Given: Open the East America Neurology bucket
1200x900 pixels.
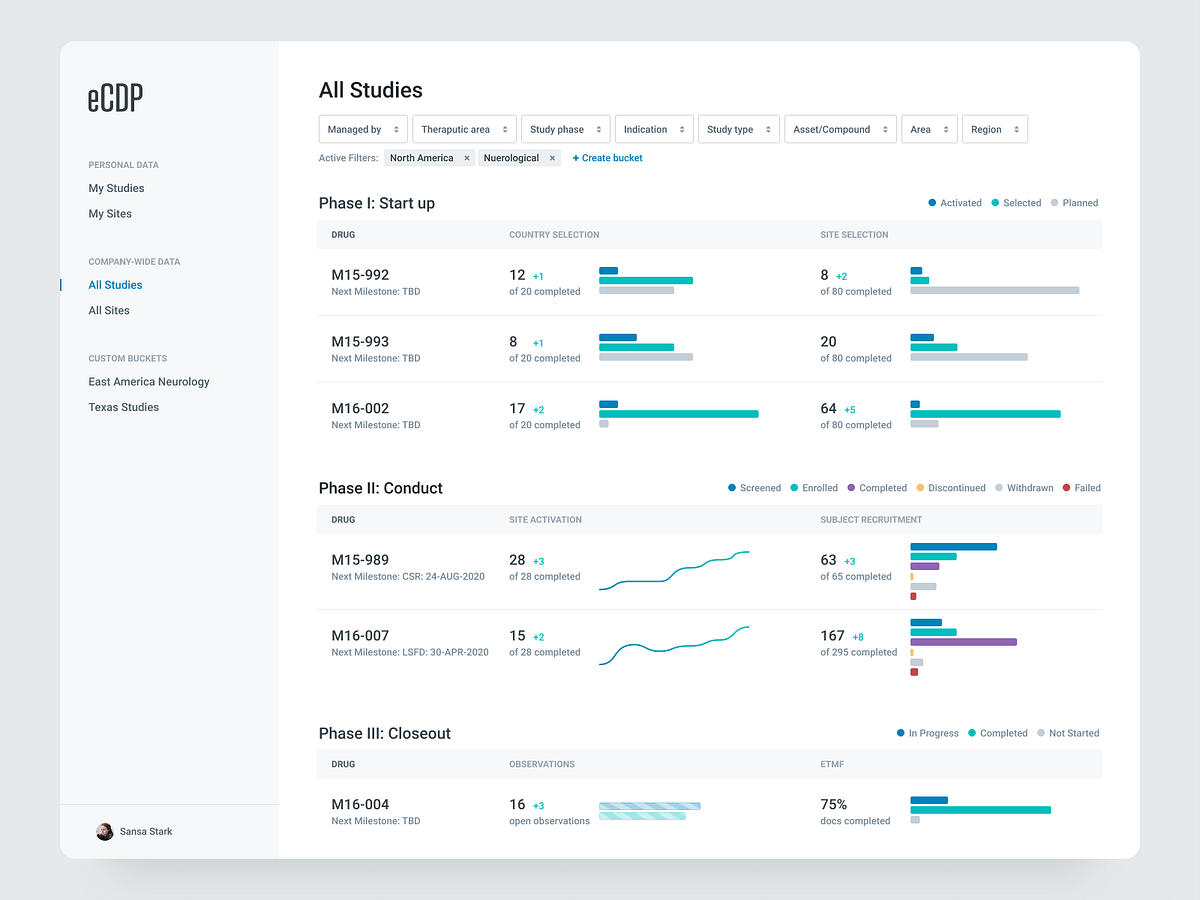Looking at the screenshot, I should pyautogui.click(x=148, y=381).
